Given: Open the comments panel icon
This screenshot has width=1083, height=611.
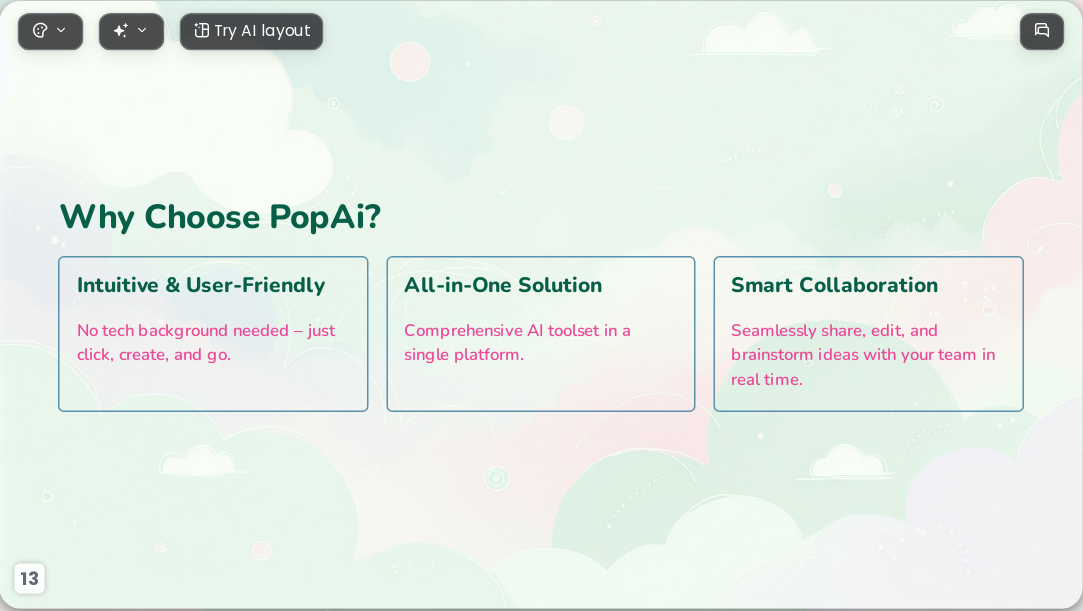Looking at the screenshot, I should coord(1042,31).
